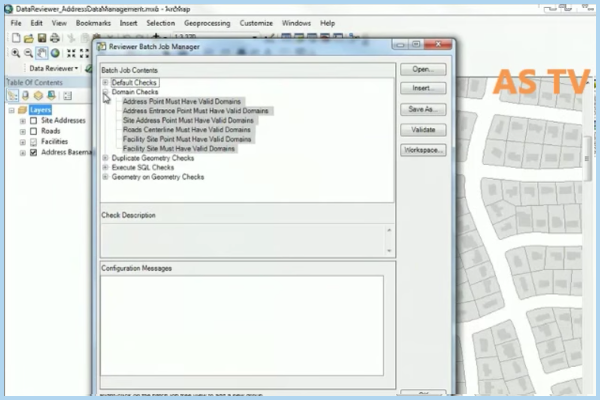Viewport: 600px width, 400px height.
Task: Select Roads Centerline Must Have Valid Domains
Action: (186, 129)
